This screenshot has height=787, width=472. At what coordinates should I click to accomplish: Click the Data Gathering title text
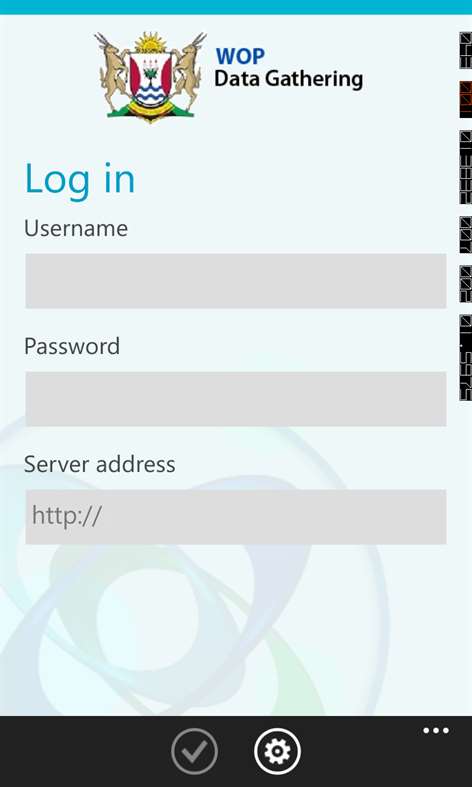(x=288, y=80)
